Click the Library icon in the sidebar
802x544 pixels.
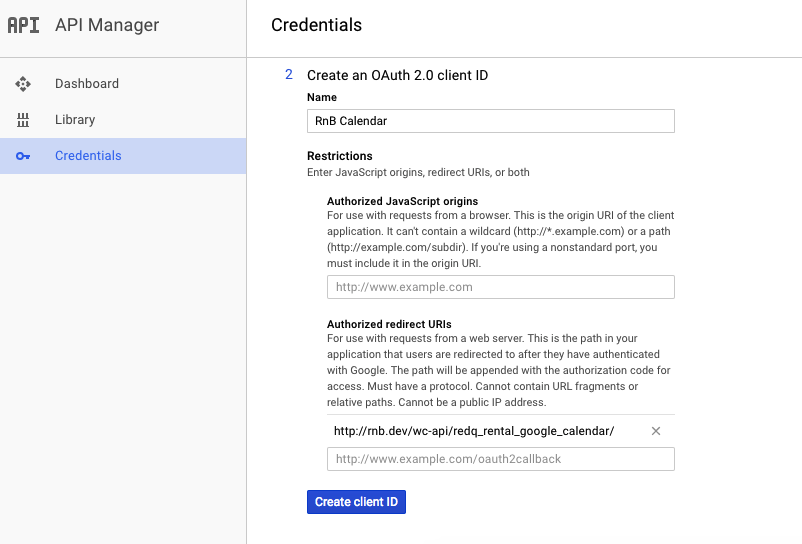coord(23,120)
